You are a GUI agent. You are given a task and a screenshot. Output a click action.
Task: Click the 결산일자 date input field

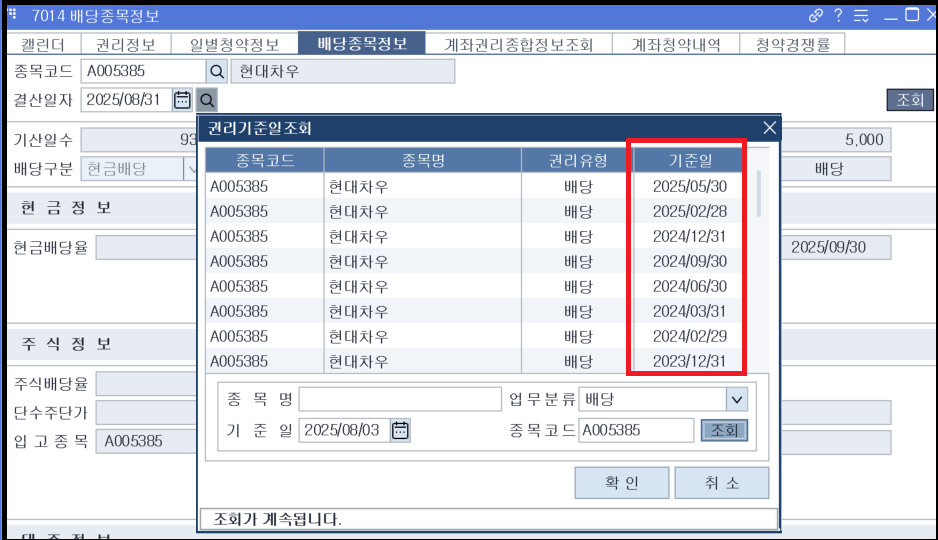pyautogui.click(x=127, y=100)
